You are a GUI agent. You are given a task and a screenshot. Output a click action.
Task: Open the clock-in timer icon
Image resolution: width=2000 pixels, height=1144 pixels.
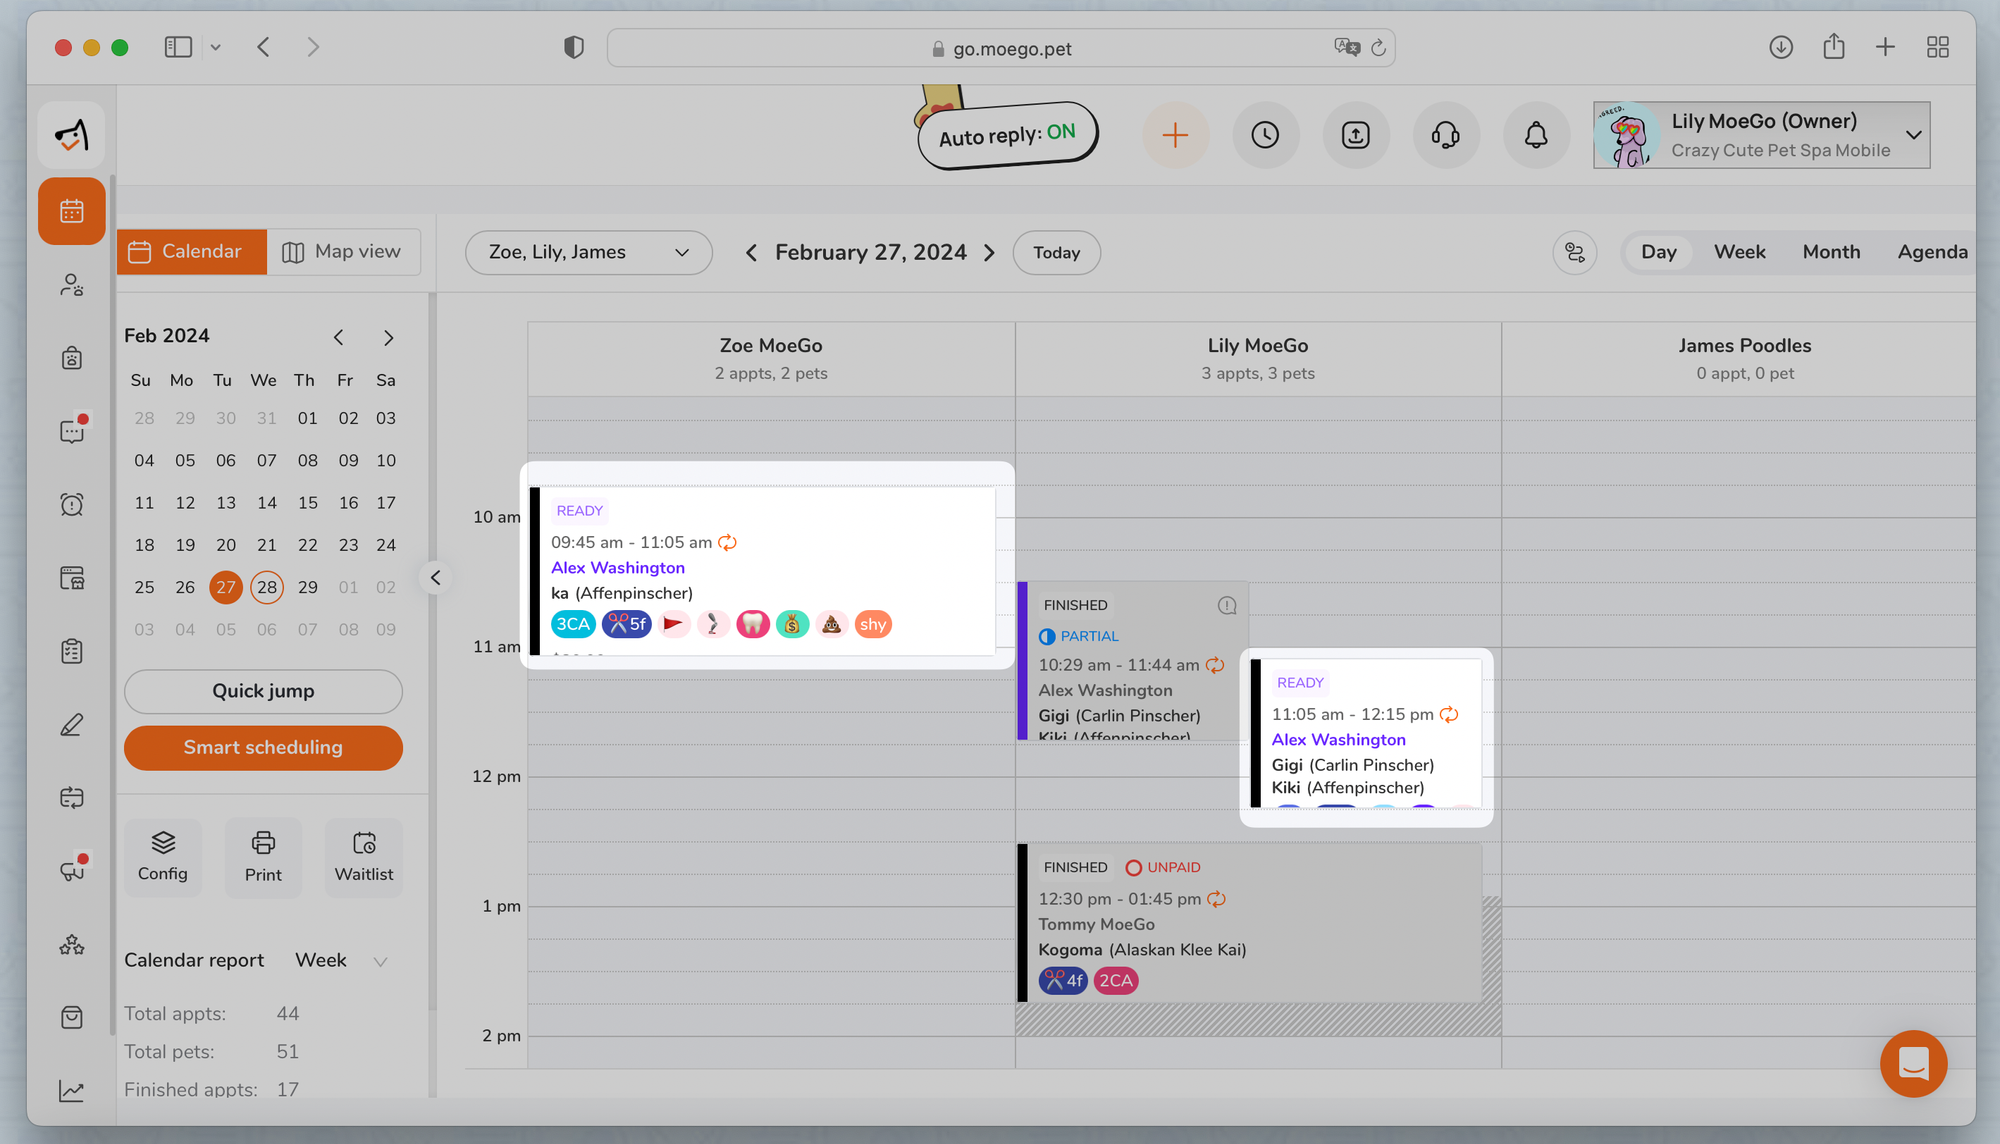pos(1265,135)
